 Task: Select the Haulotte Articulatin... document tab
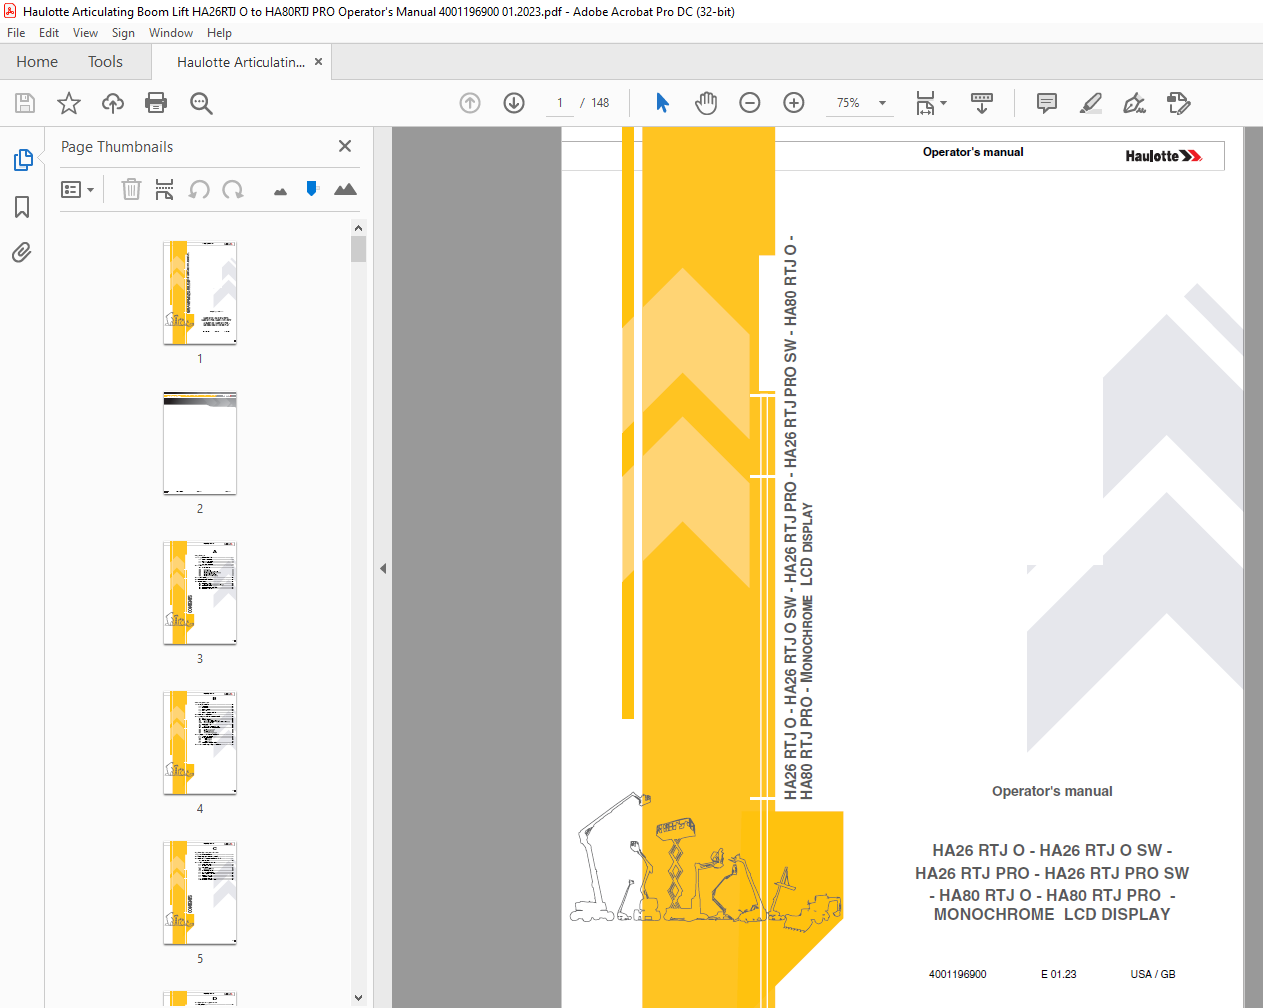(x=241, y=62)
